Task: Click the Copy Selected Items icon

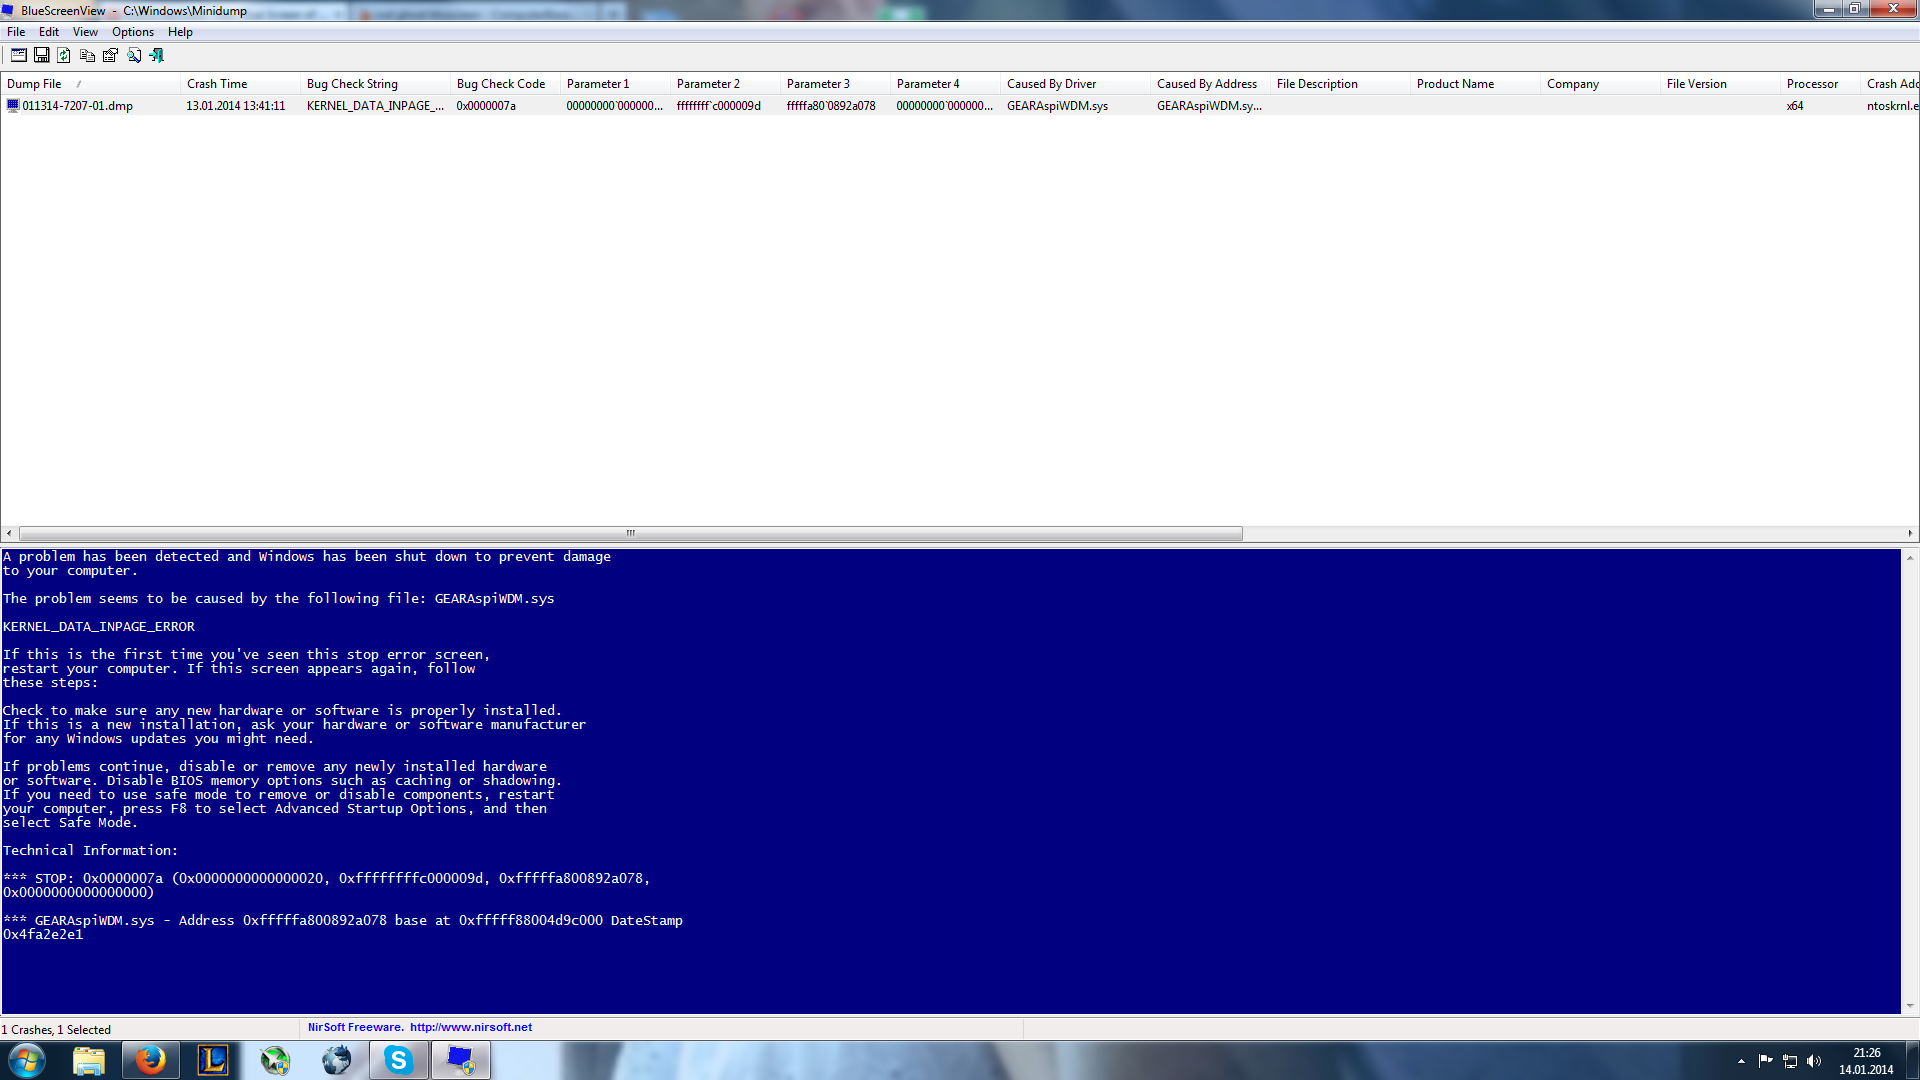Action: coord(87,55)
